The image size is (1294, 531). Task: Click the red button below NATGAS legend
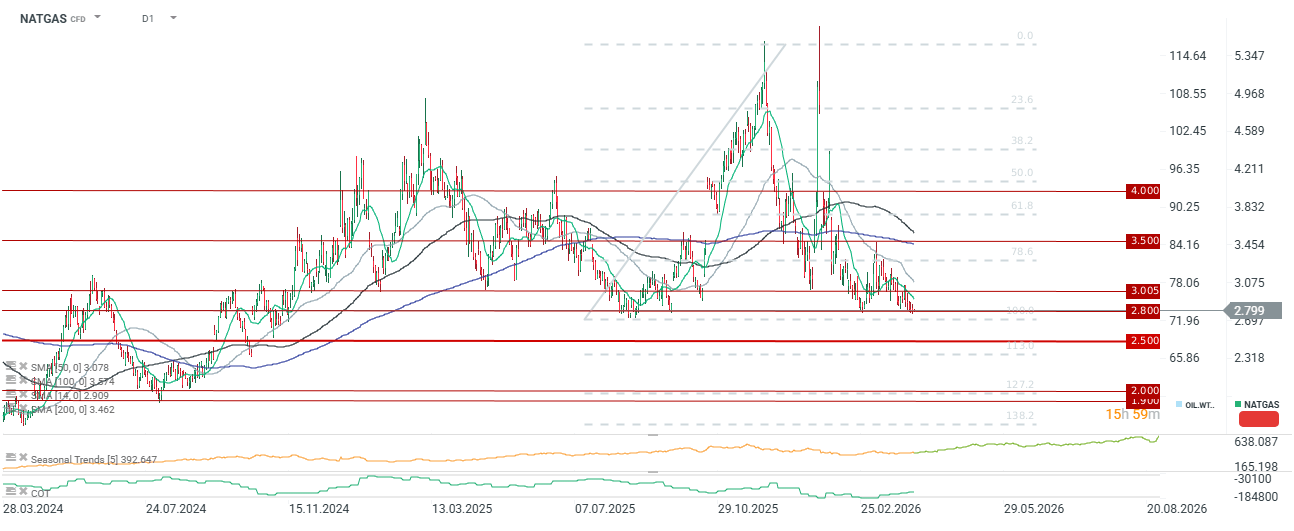(1258, 420)
